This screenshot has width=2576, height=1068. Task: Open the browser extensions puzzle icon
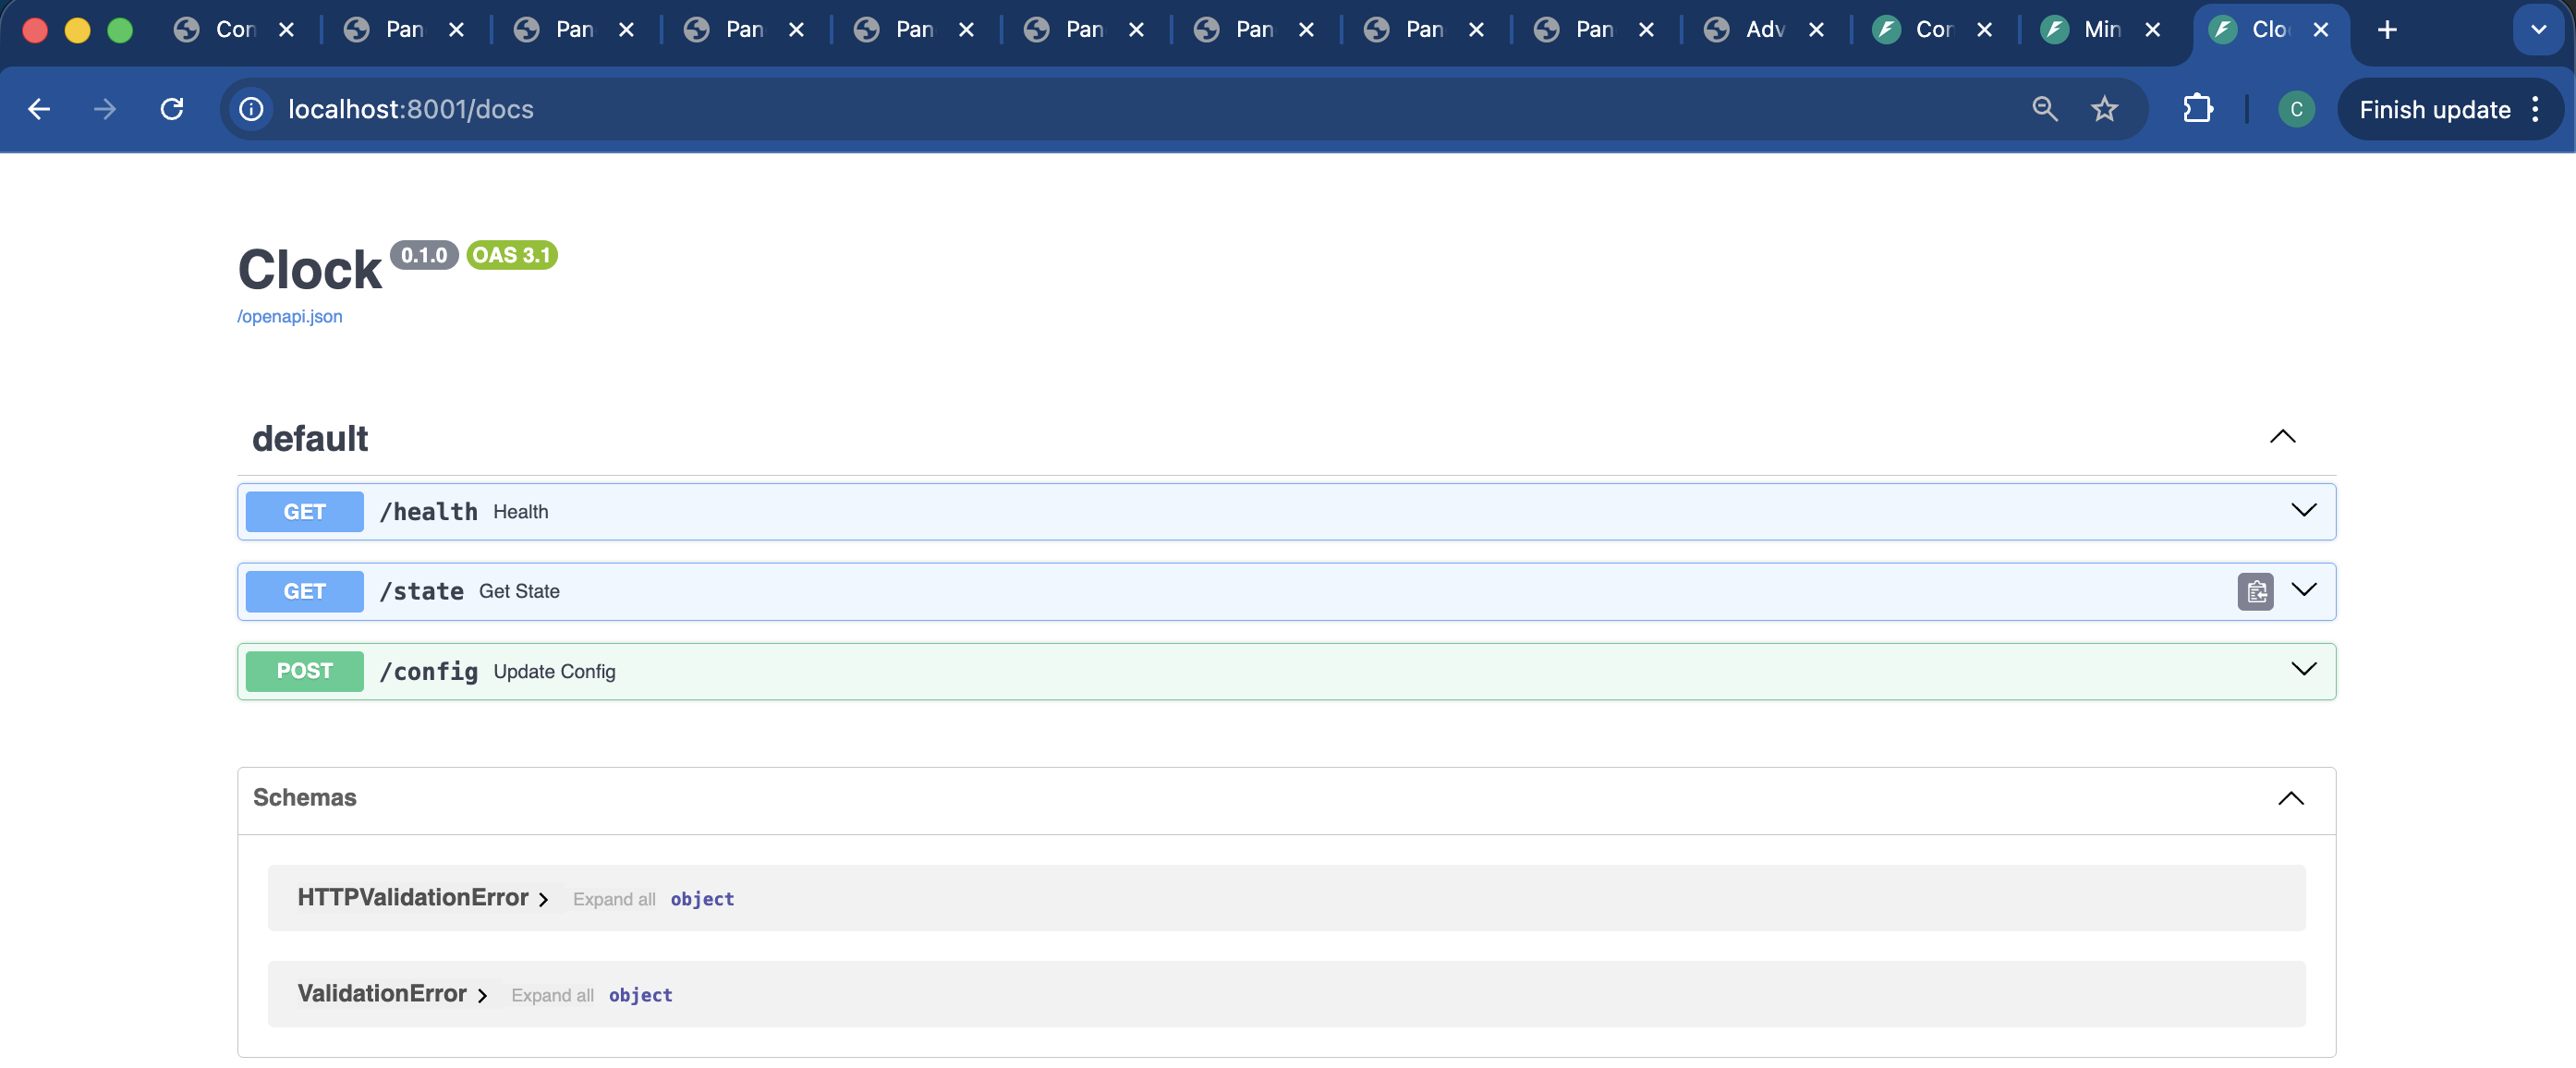tap(2197, 109)
